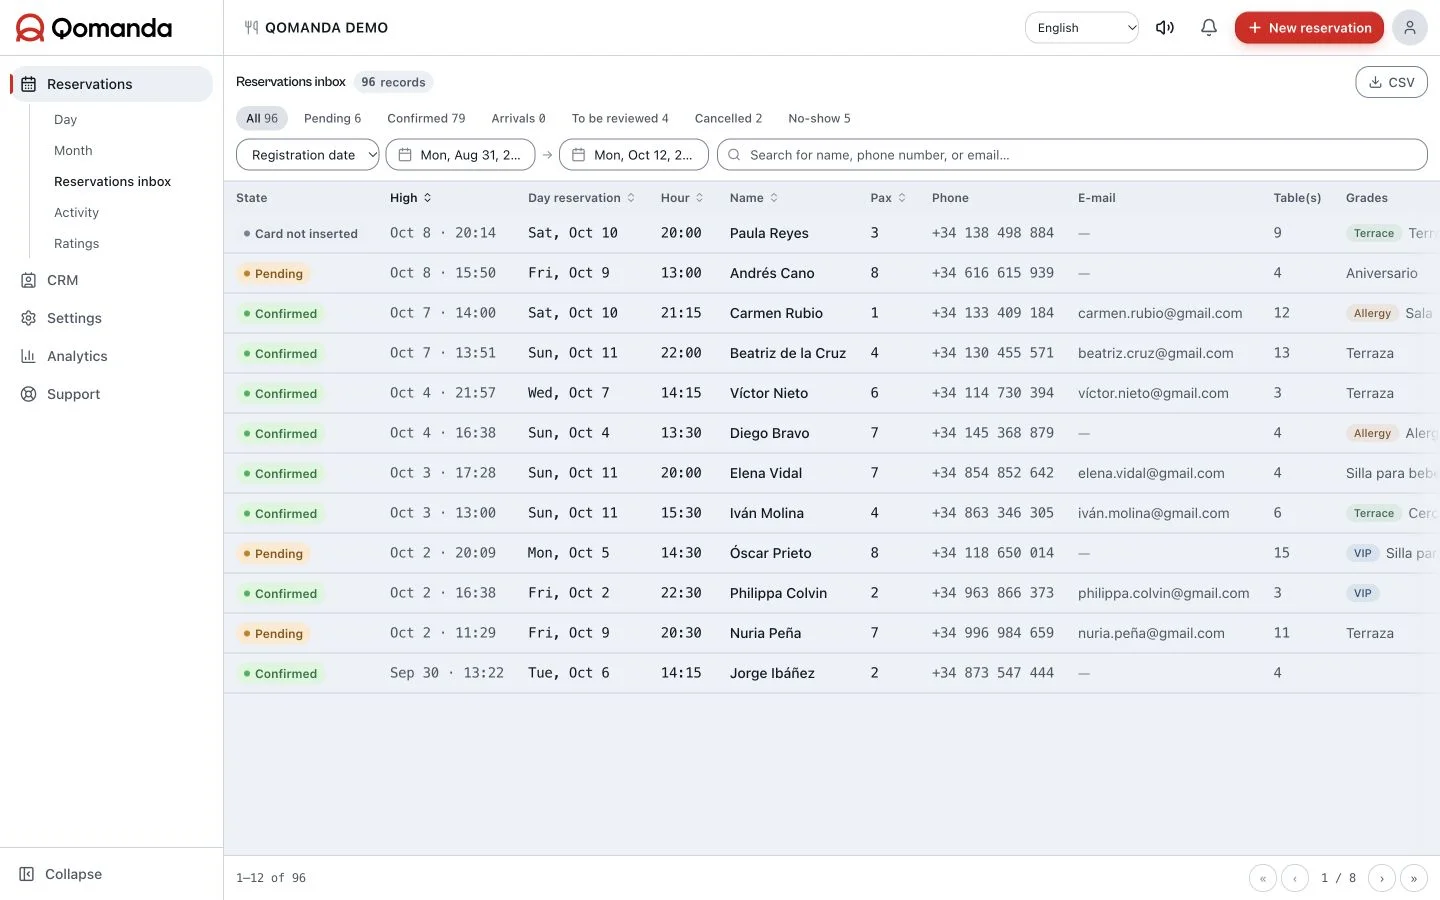Image resolution: width=1440 pixels, height=900 pixels.
Task: Export reservations with CSV button
Action: [1391, 82]
